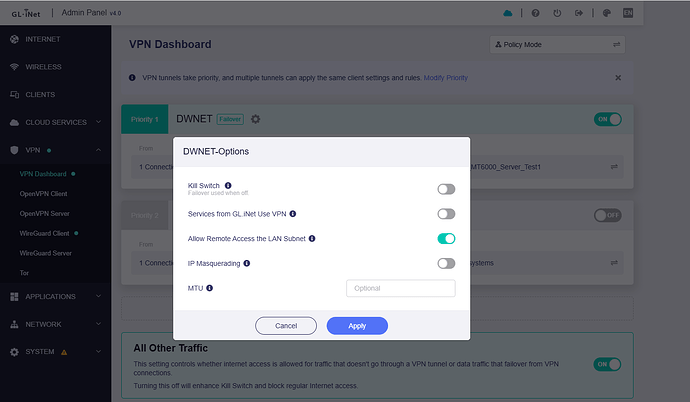
Task: Click the Apply button
Action: (357, 325)
